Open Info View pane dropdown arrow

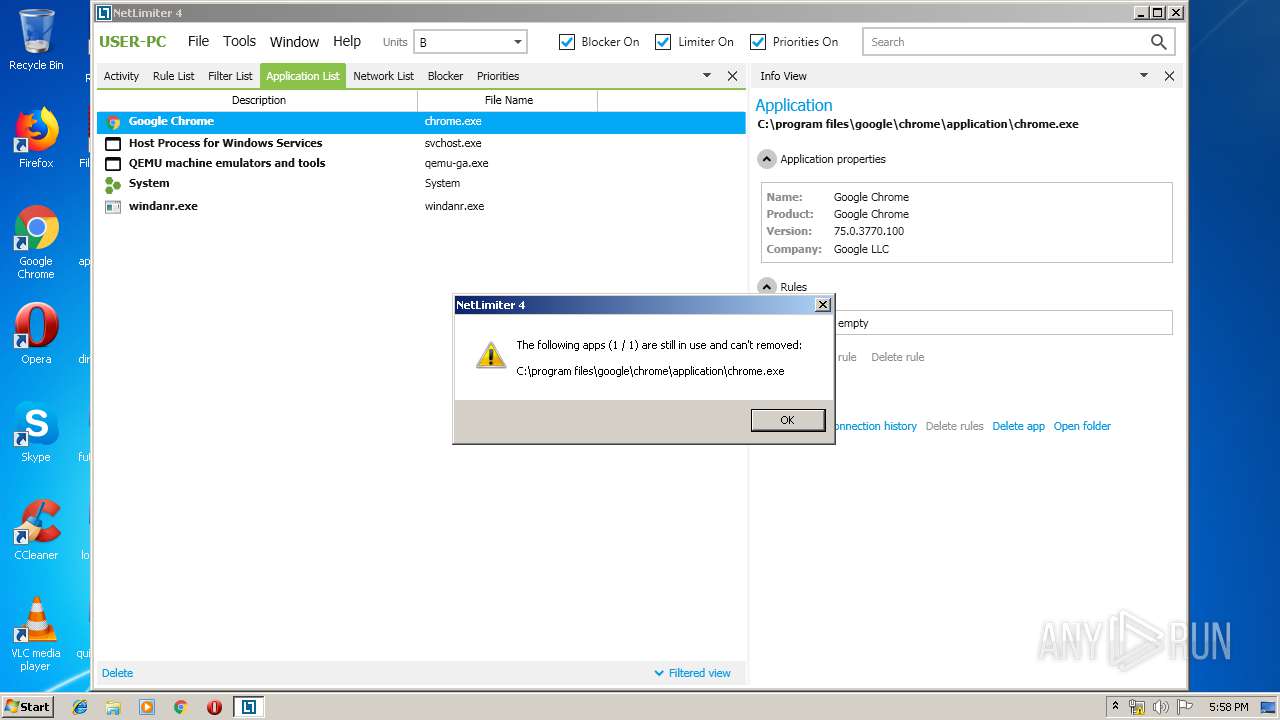(1144, 76)
